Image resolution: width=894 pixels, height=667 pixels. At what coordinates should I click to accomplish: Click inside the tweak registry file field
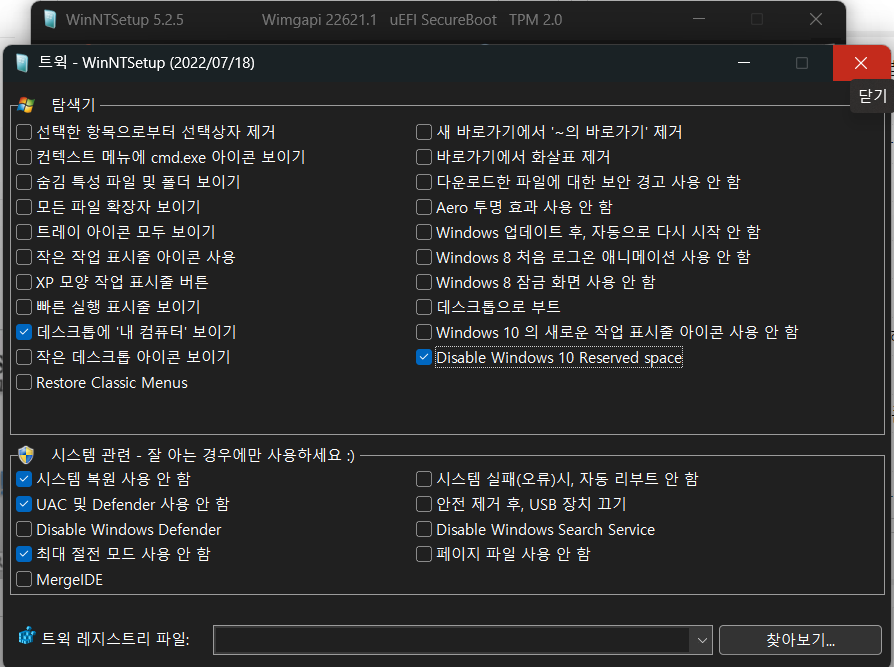(452, 640)
